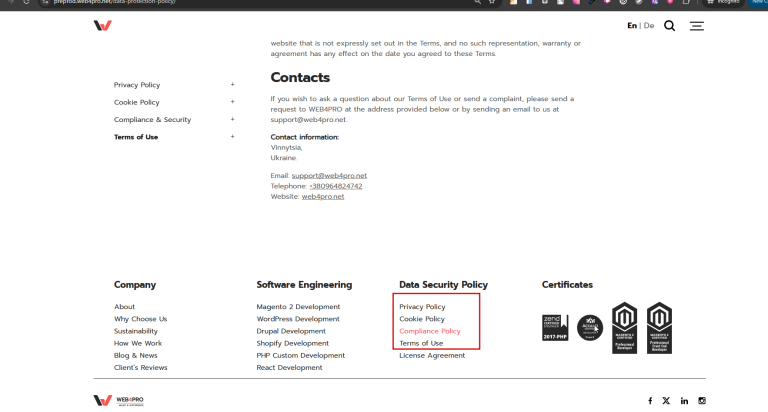Open React Development link
Viewport: 768px width, 412px height.
289,367
